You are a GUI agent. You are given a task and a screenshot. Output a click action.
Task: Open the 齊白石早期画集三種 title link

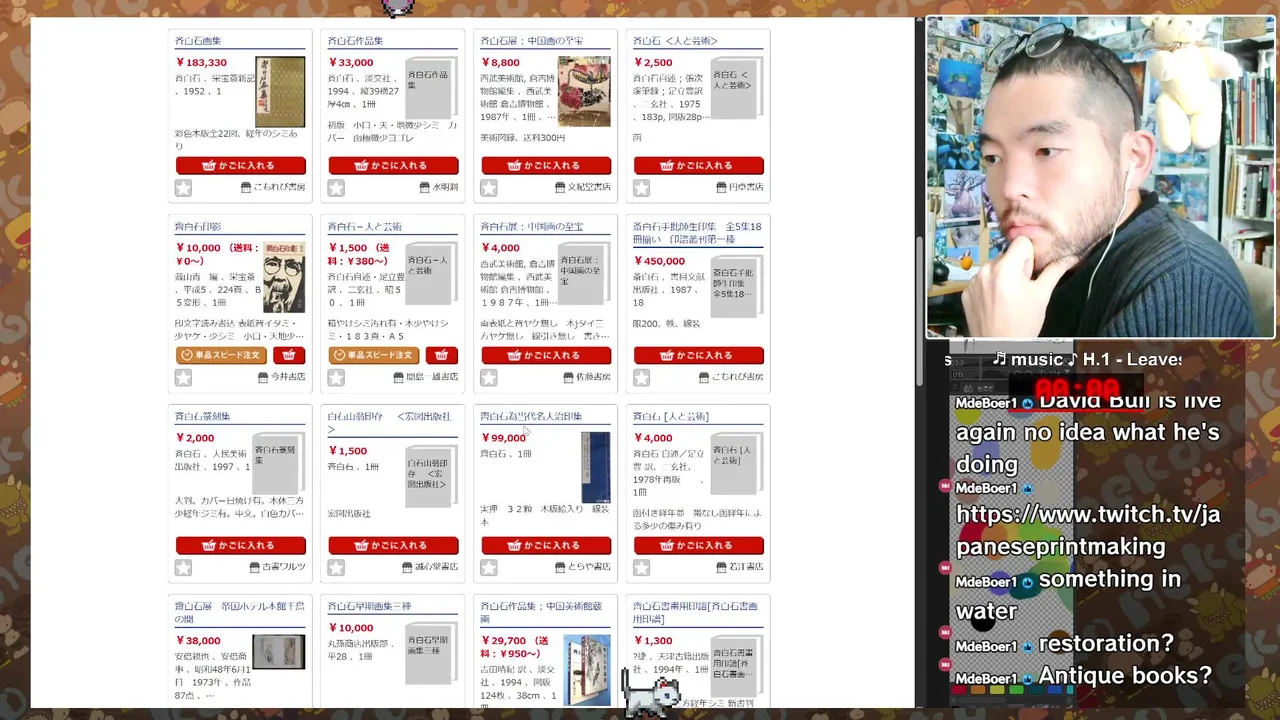pyautogui.click(x=369, y=606)
